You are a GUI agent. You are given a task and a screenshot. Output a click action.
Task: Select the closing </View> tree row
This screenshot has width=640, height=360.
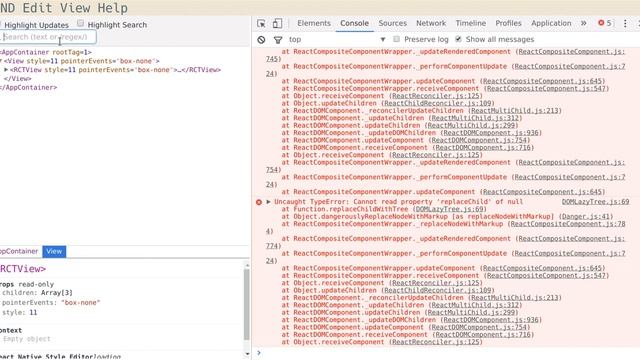tap(18, 79)
